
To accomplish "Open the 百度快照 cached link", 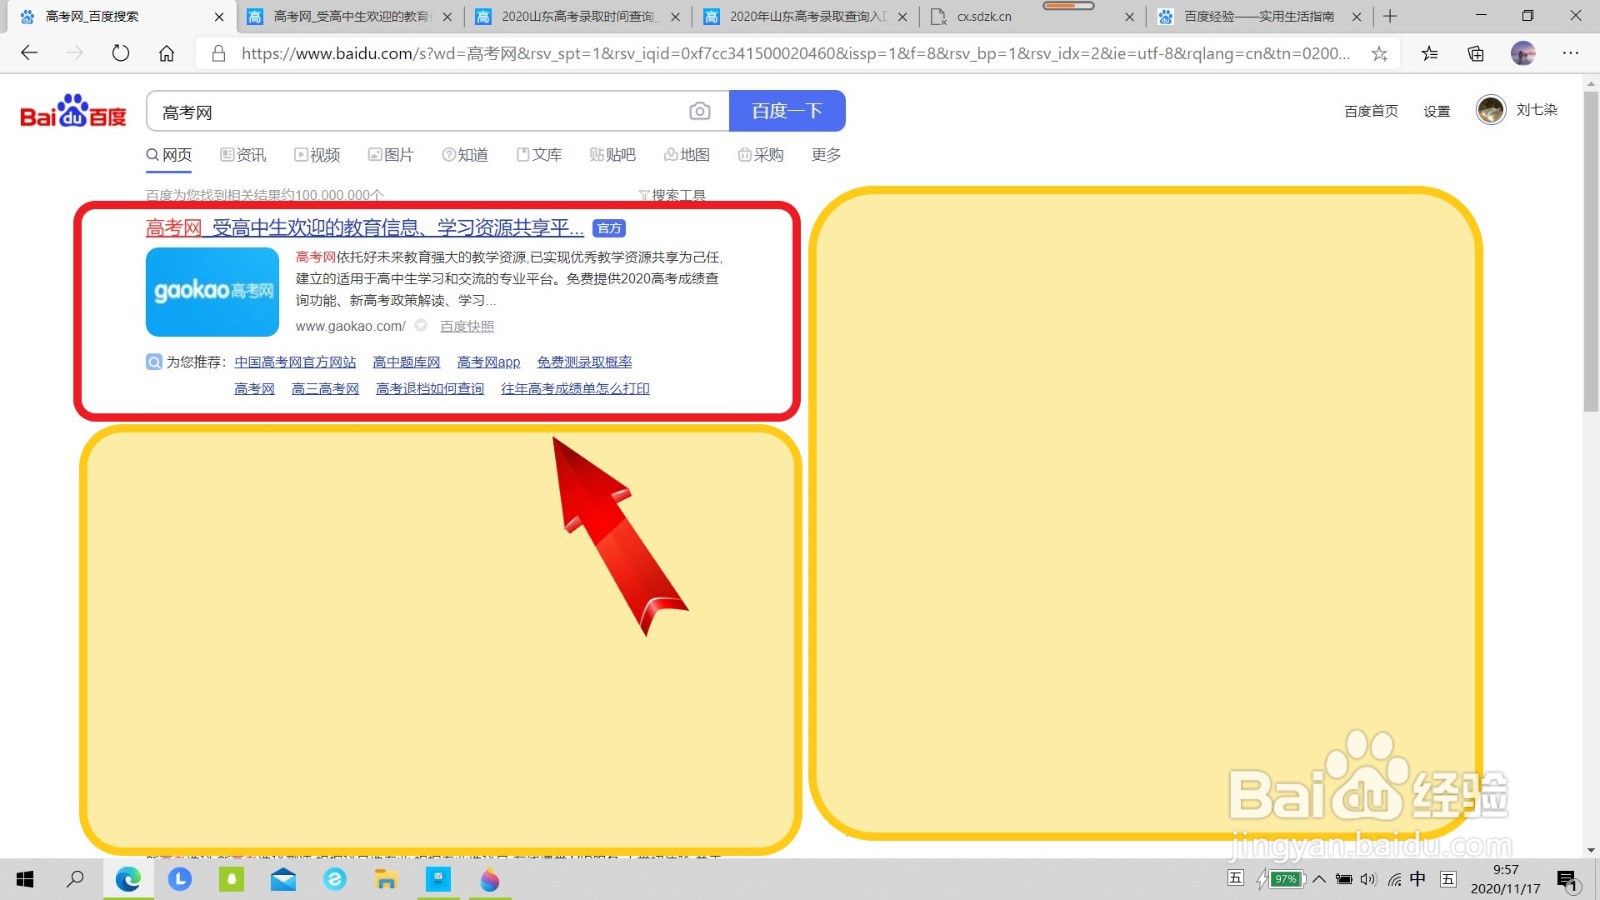I will point(467,326).
